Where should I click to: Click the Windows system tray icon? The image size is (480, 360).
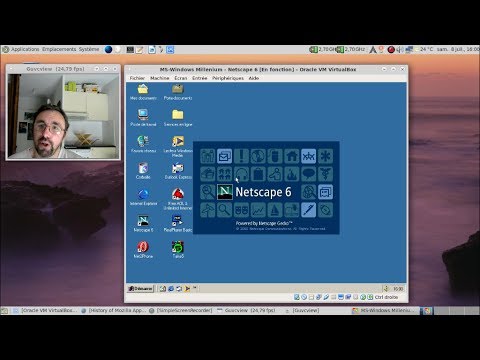click(386, 288)
